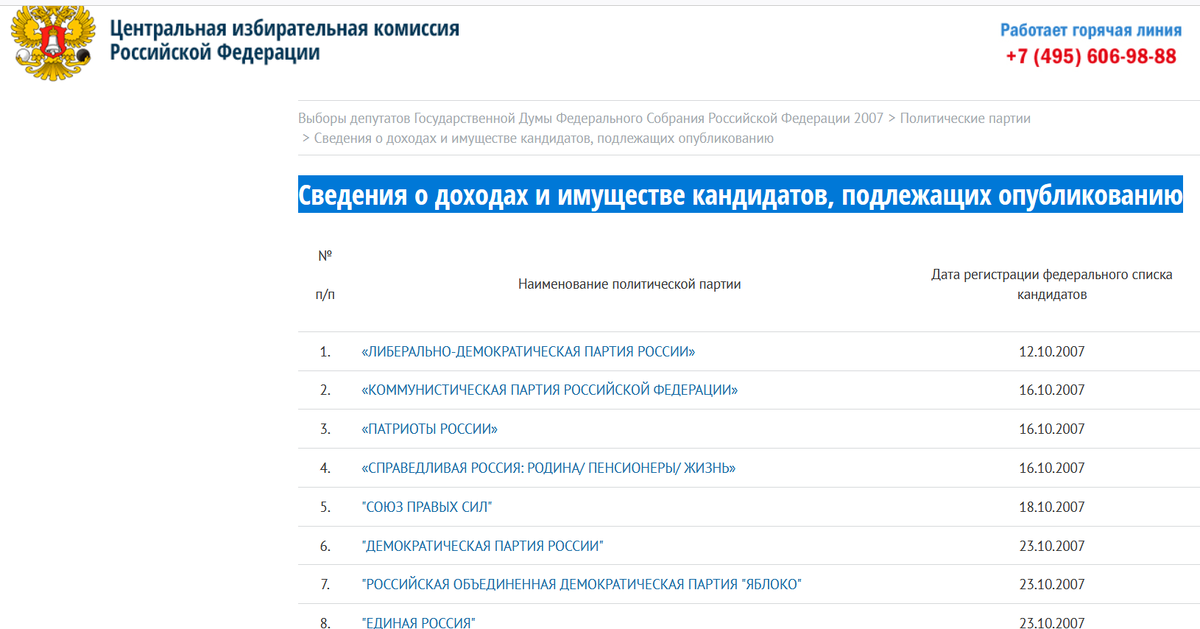Screen dimensions: 1200x629
Task: Click the Russian double-headed eagle emblem logo
Action: (x=53, y=43)
